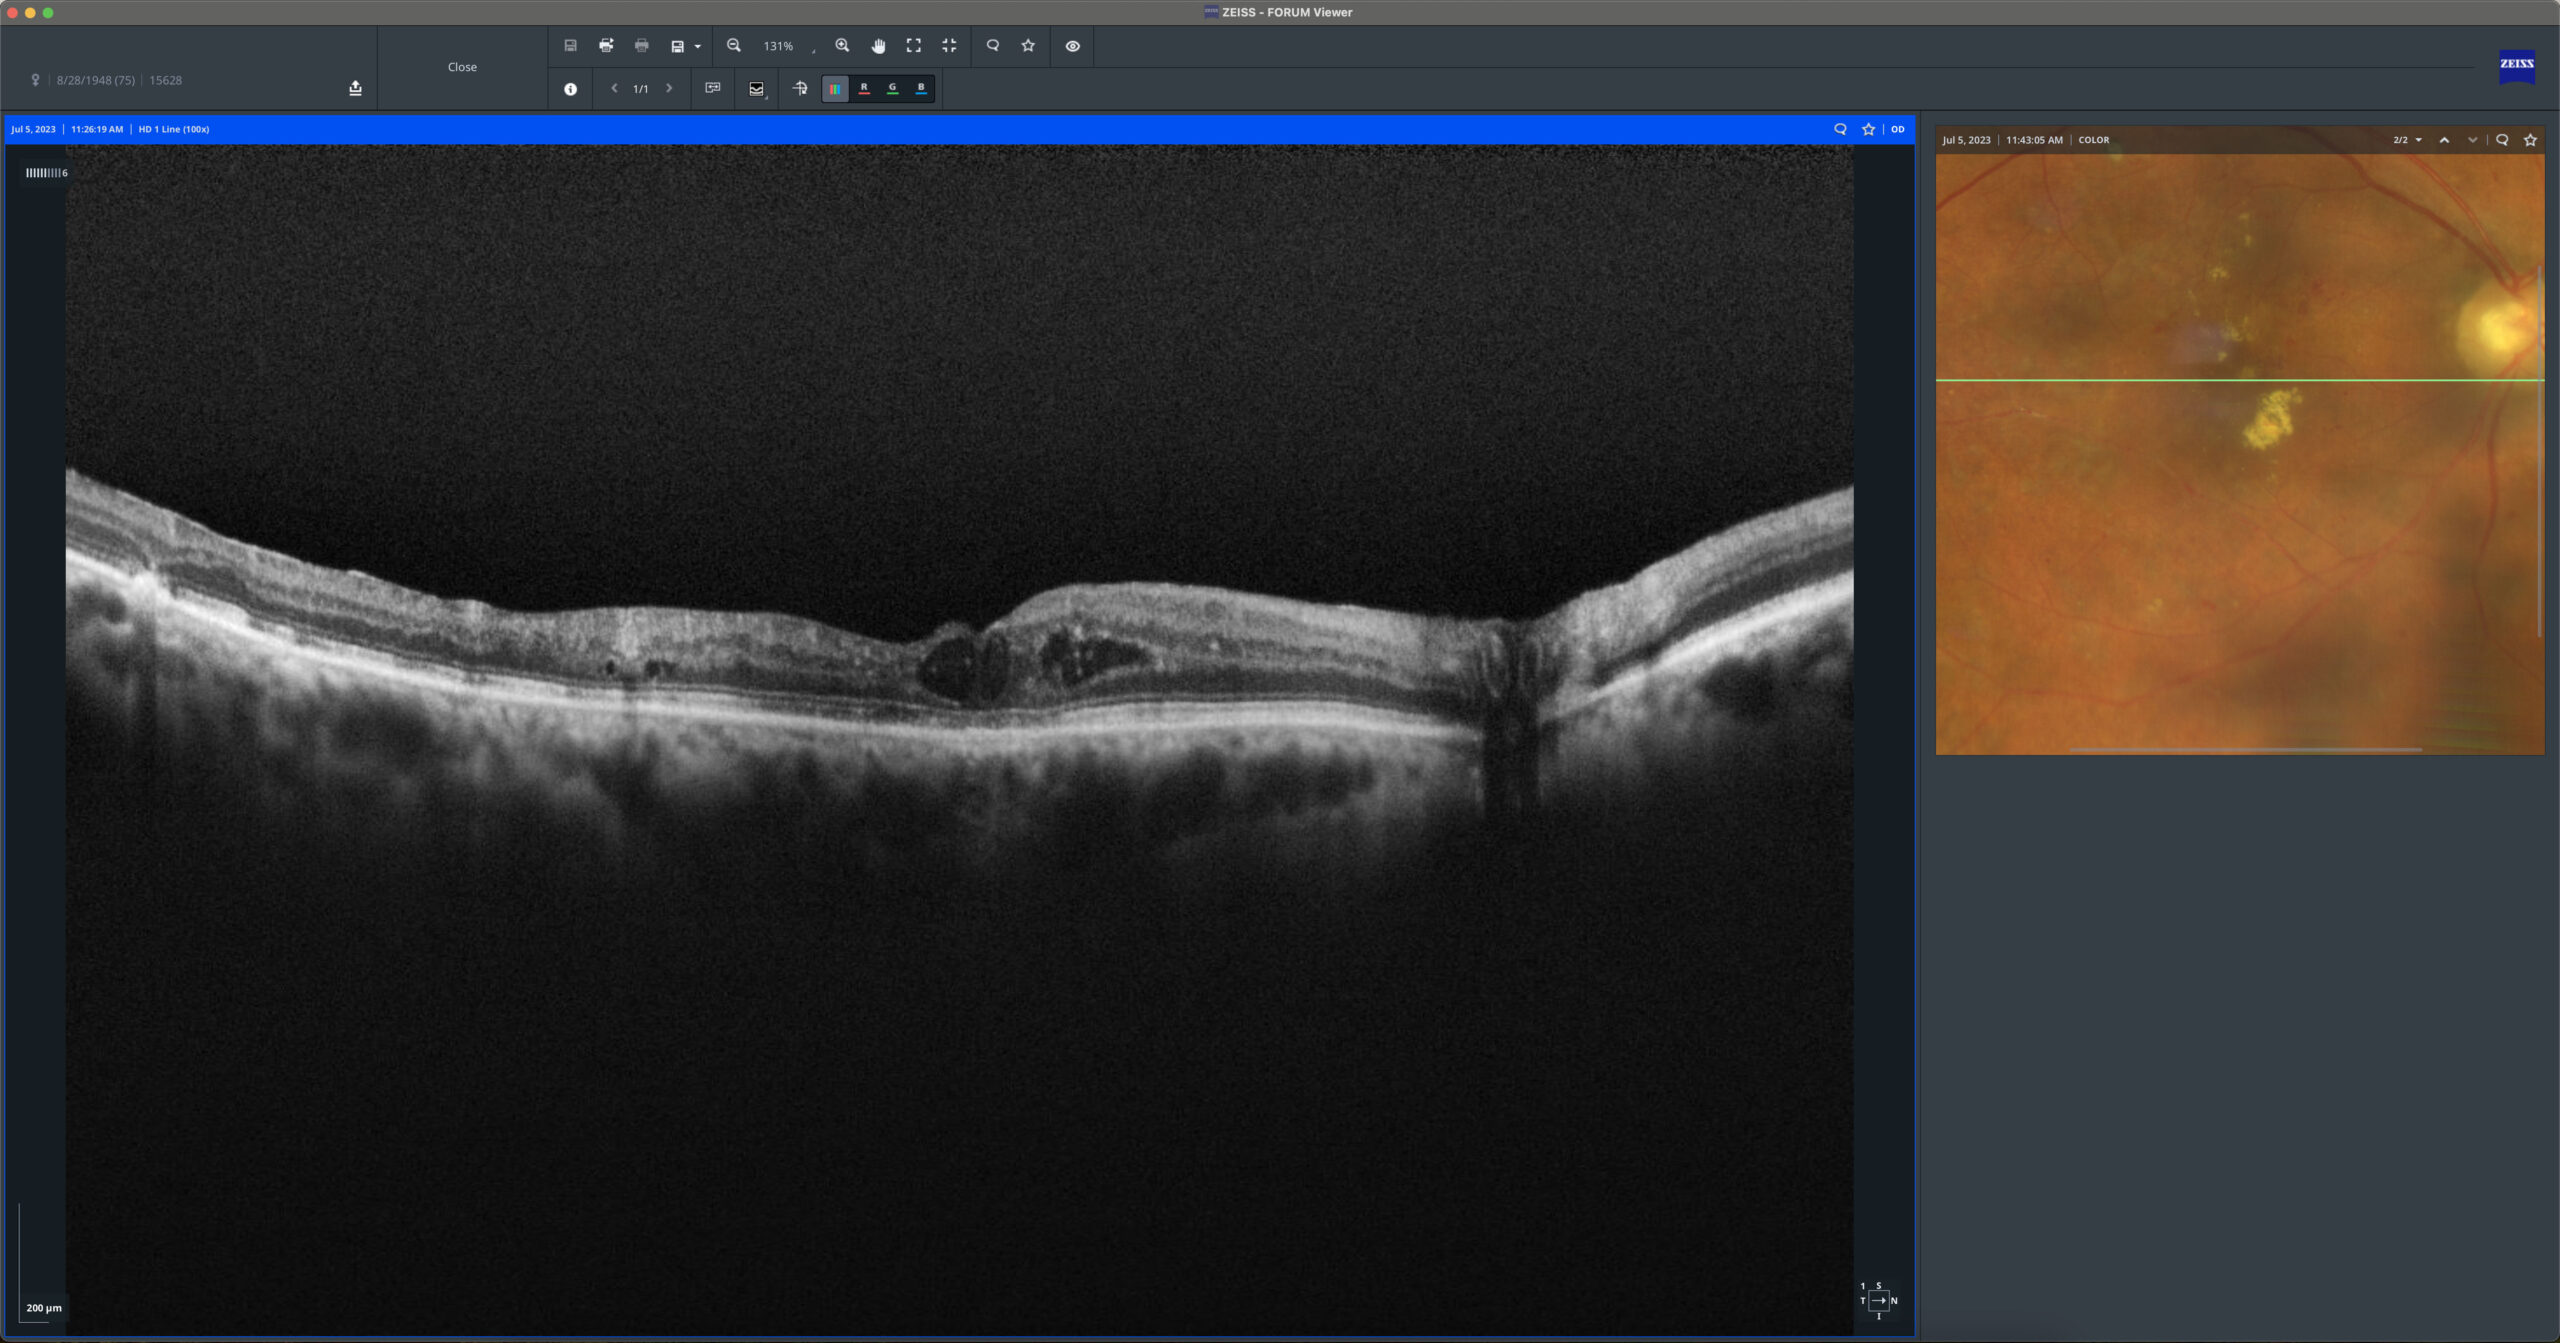
Task: Click the fundus panel vertical scrollbar
Action: click(2540, 450)
